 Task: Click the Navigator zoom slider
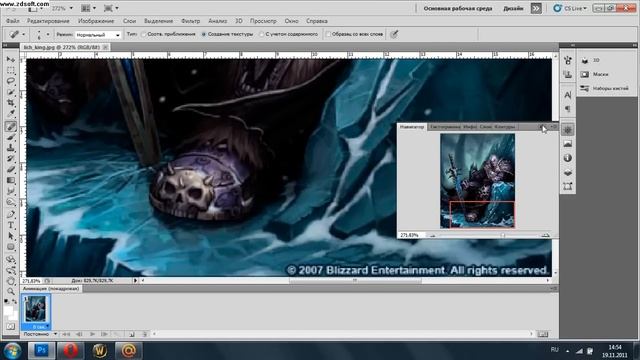[x=489, y=236]
